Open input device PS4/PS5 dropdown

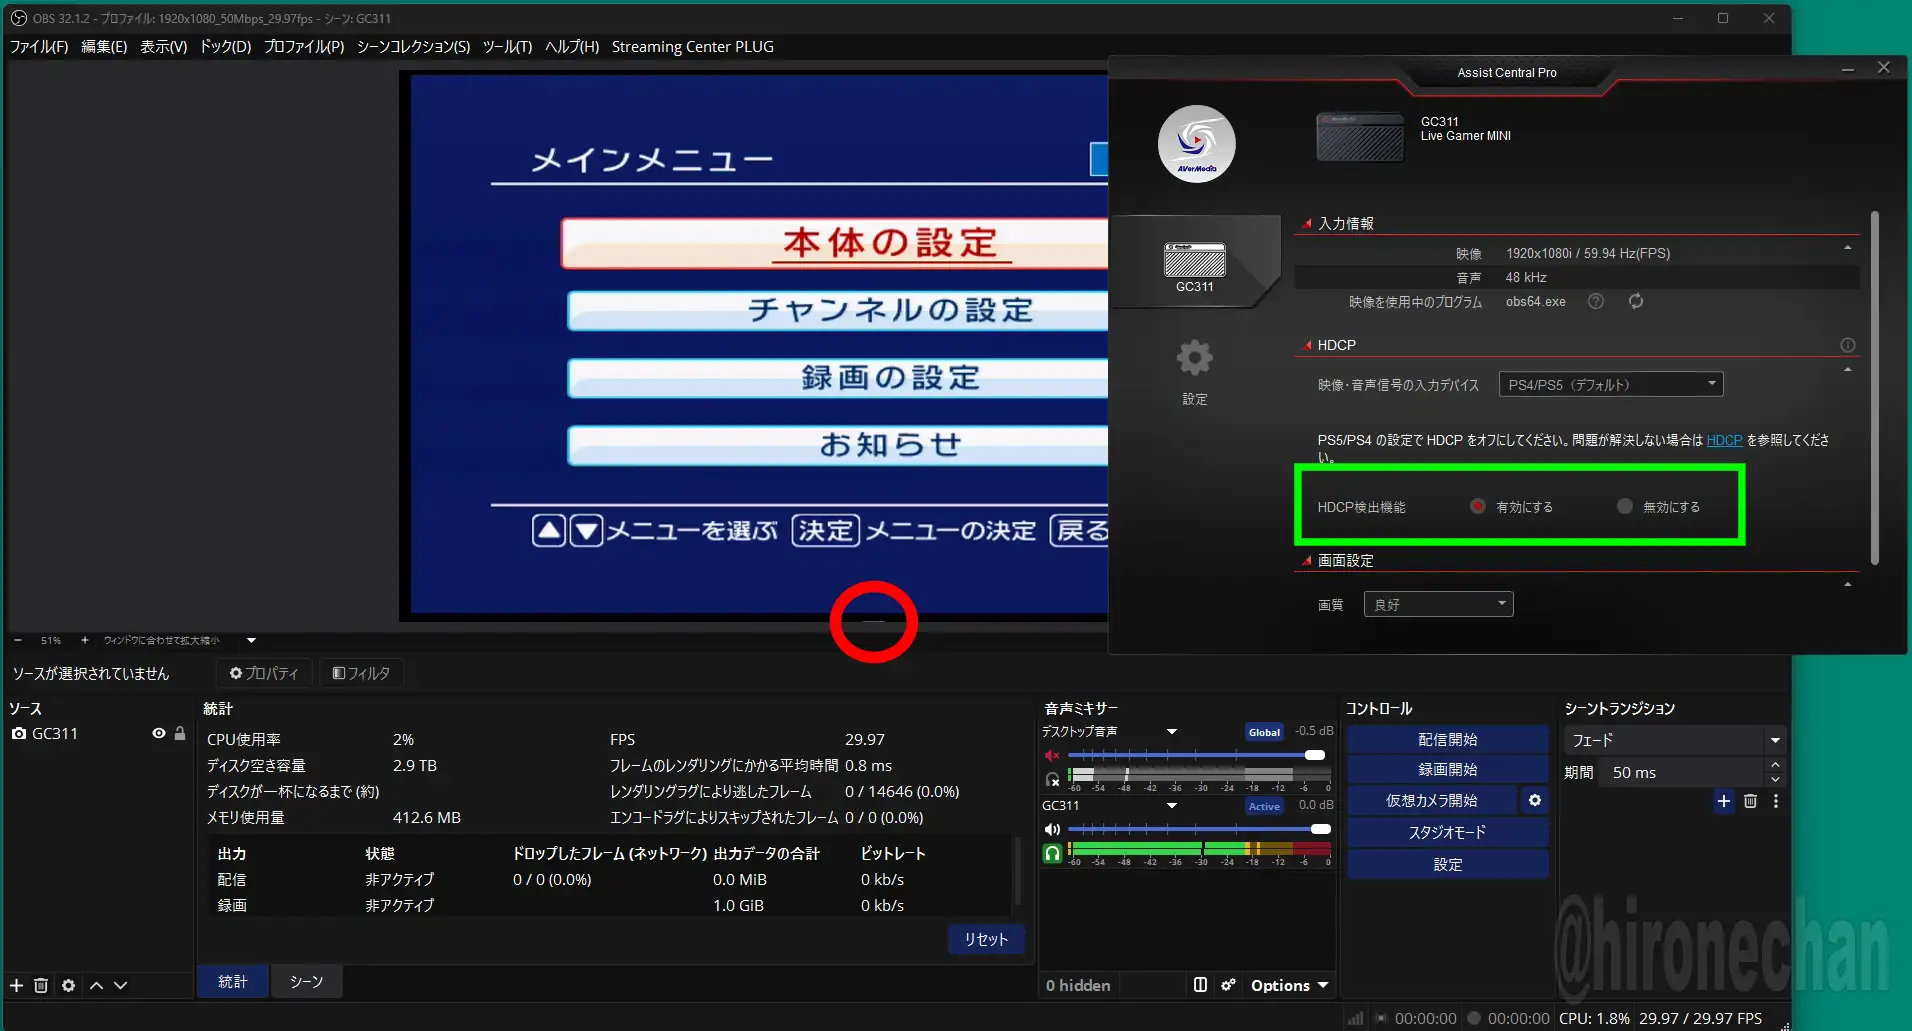click(1610, 384)
